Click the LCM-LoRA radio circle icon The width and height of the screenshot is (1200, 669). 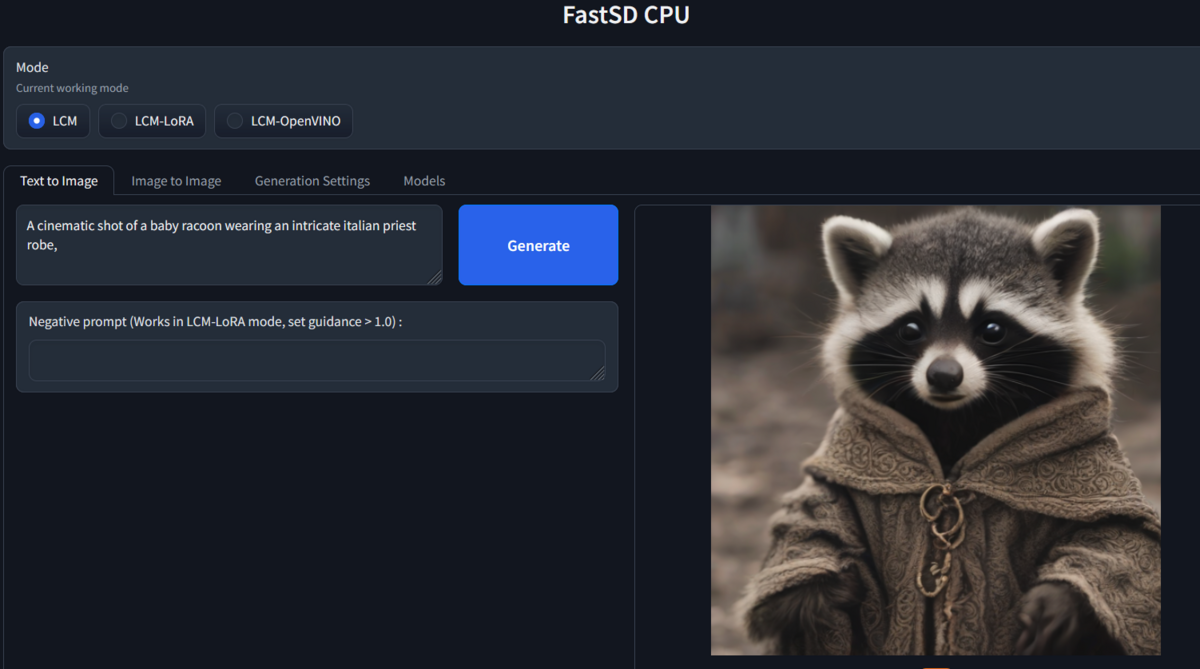120,120
